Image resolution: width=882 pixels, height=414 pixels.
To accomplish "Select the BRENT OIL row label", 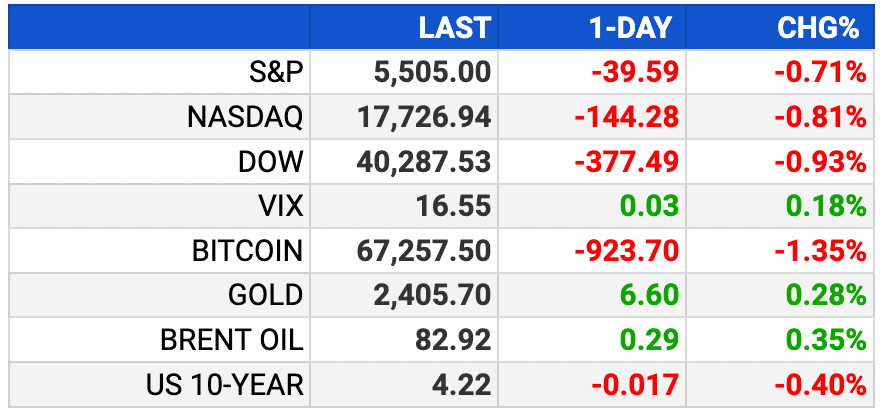I will click(232, 340).
